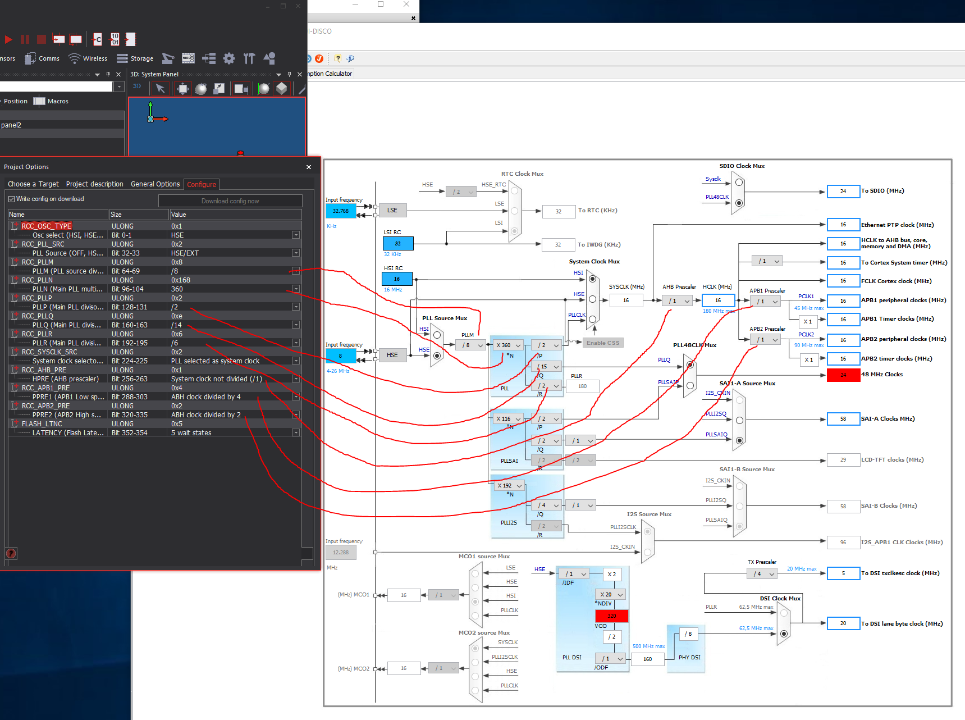
Task: Switch to the Choose a Target tab
Action: pos(33,184)
